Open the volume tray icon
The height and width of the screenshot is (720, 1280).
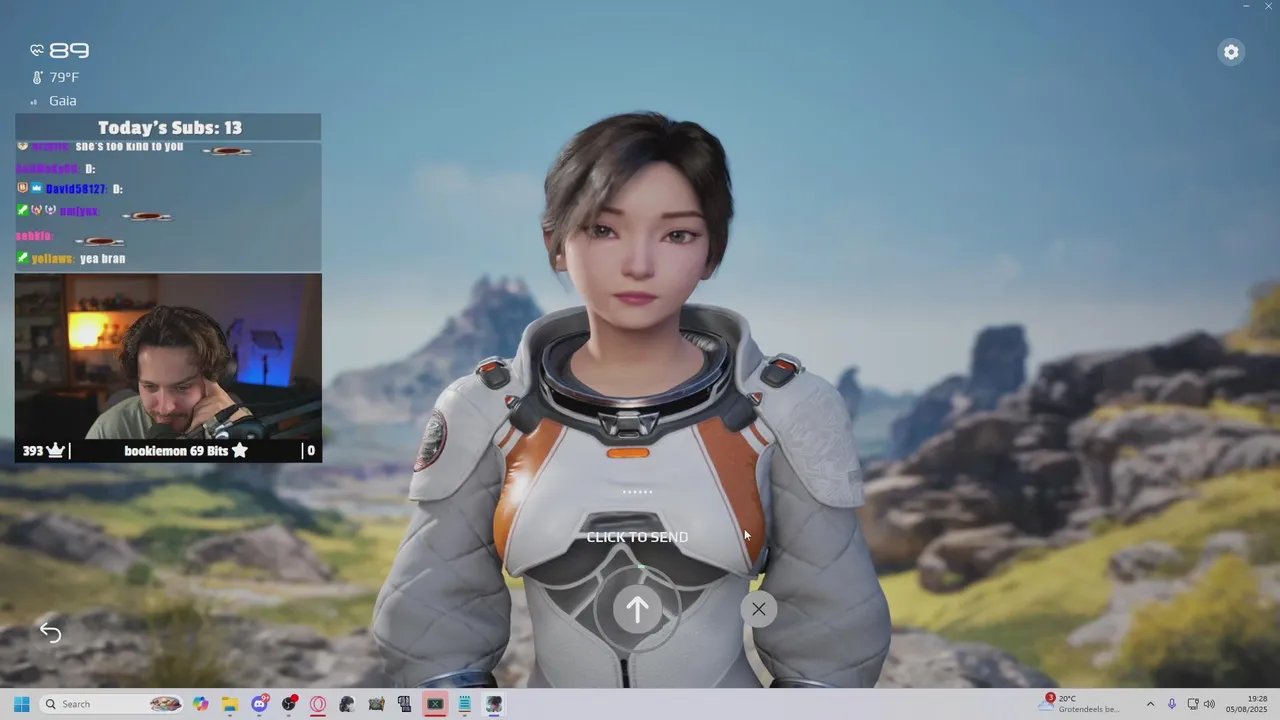tap(1209, 704)
